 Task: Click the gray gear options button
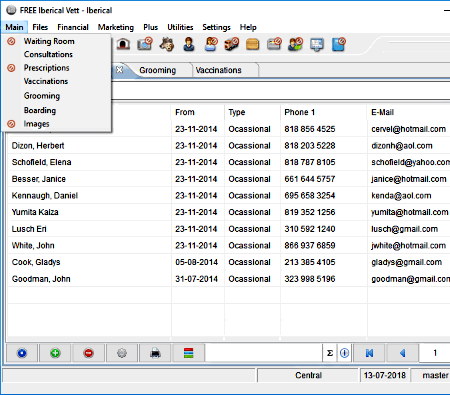coord(122,353)
